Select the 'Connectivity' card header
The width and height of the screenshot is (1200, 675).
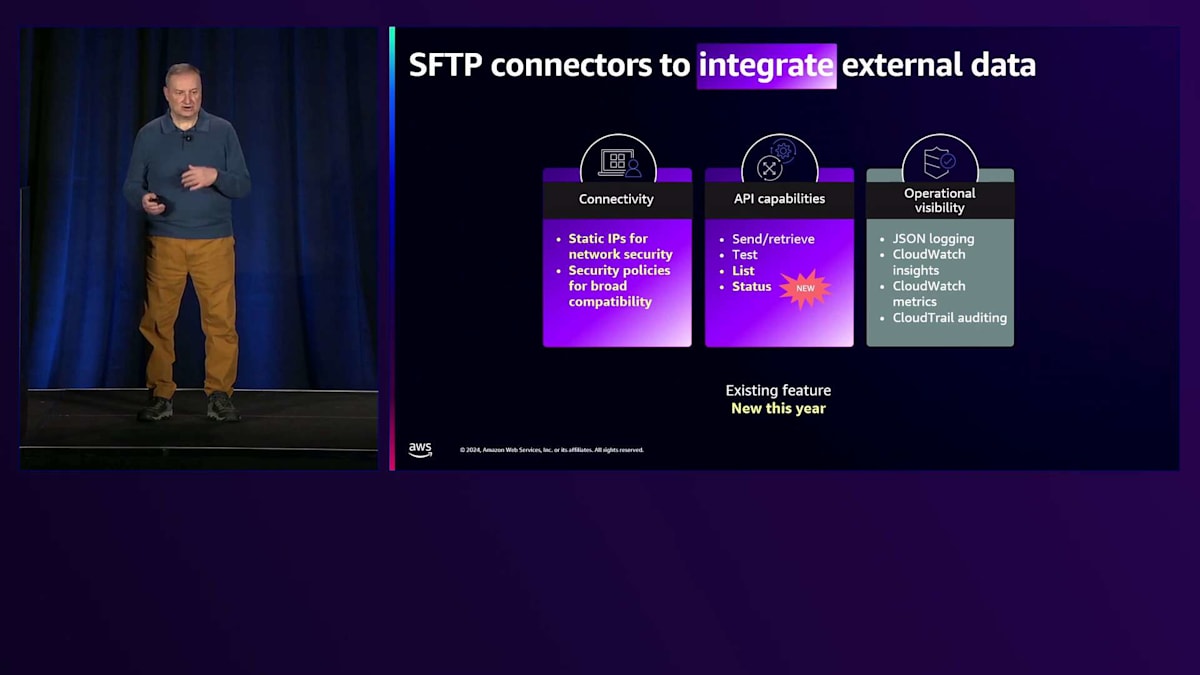(x=617, y=199)
